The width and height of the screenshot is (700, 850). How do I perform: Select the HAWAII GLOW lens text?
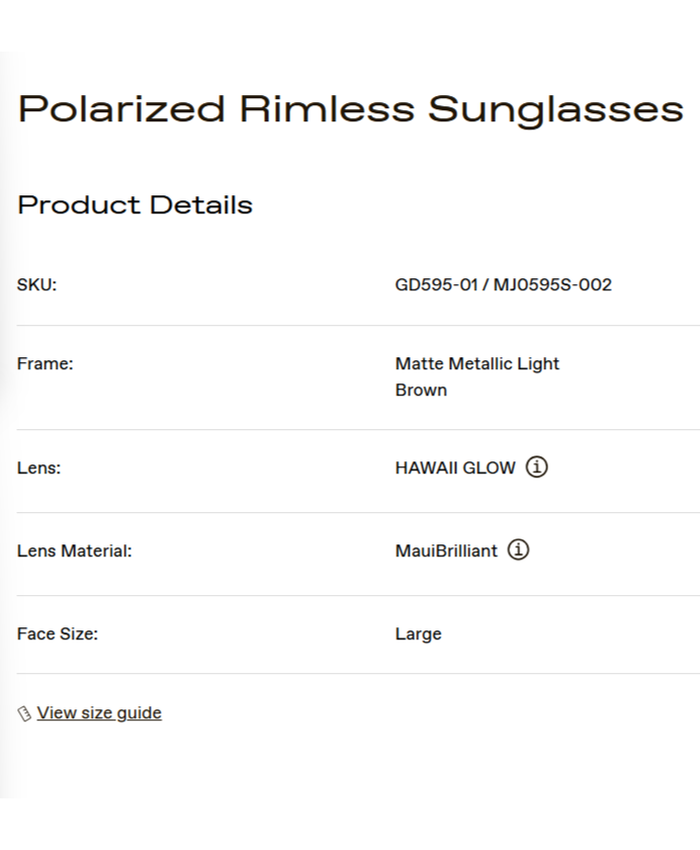coord(455,468)
